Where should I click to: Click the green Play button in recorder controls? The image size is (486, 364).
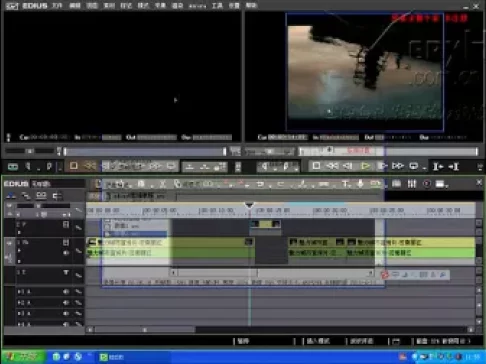tap(365, 166)
